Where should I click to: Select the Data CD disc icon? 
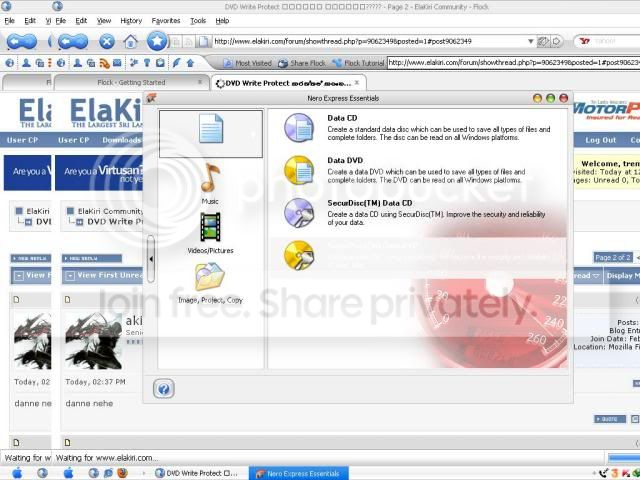pyautogui.click(x=299, y=128)
